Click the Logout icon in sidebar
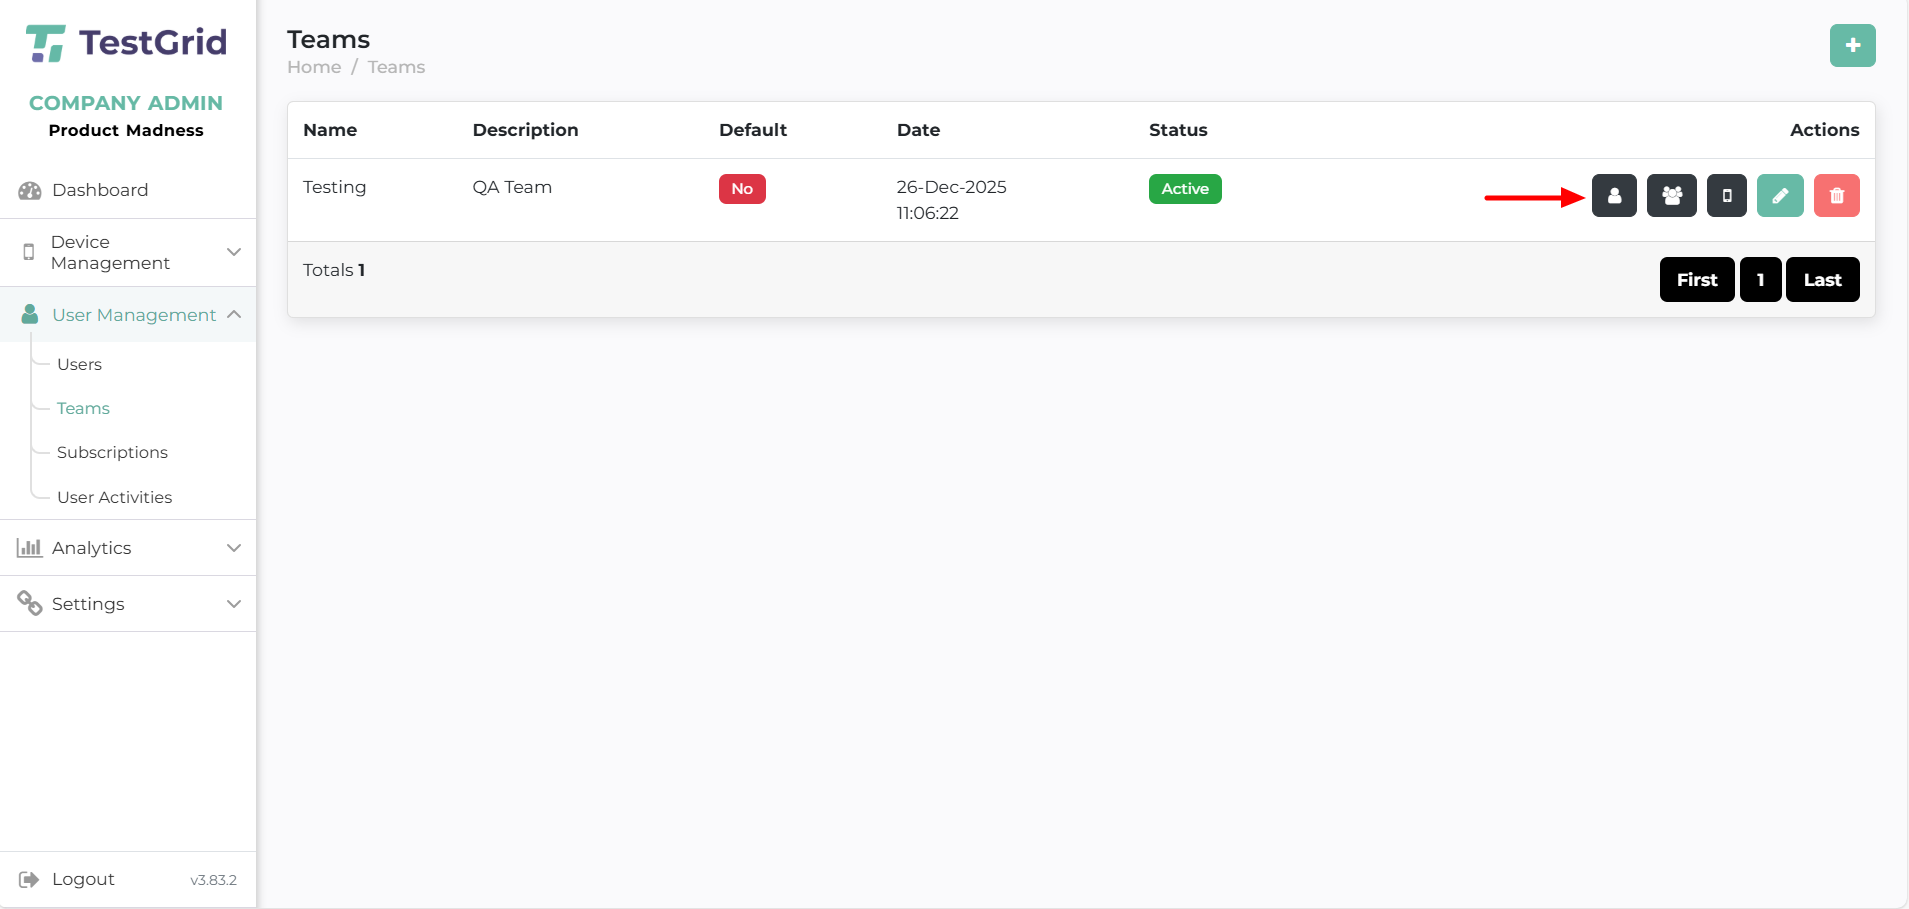 [x=30, y=879]
